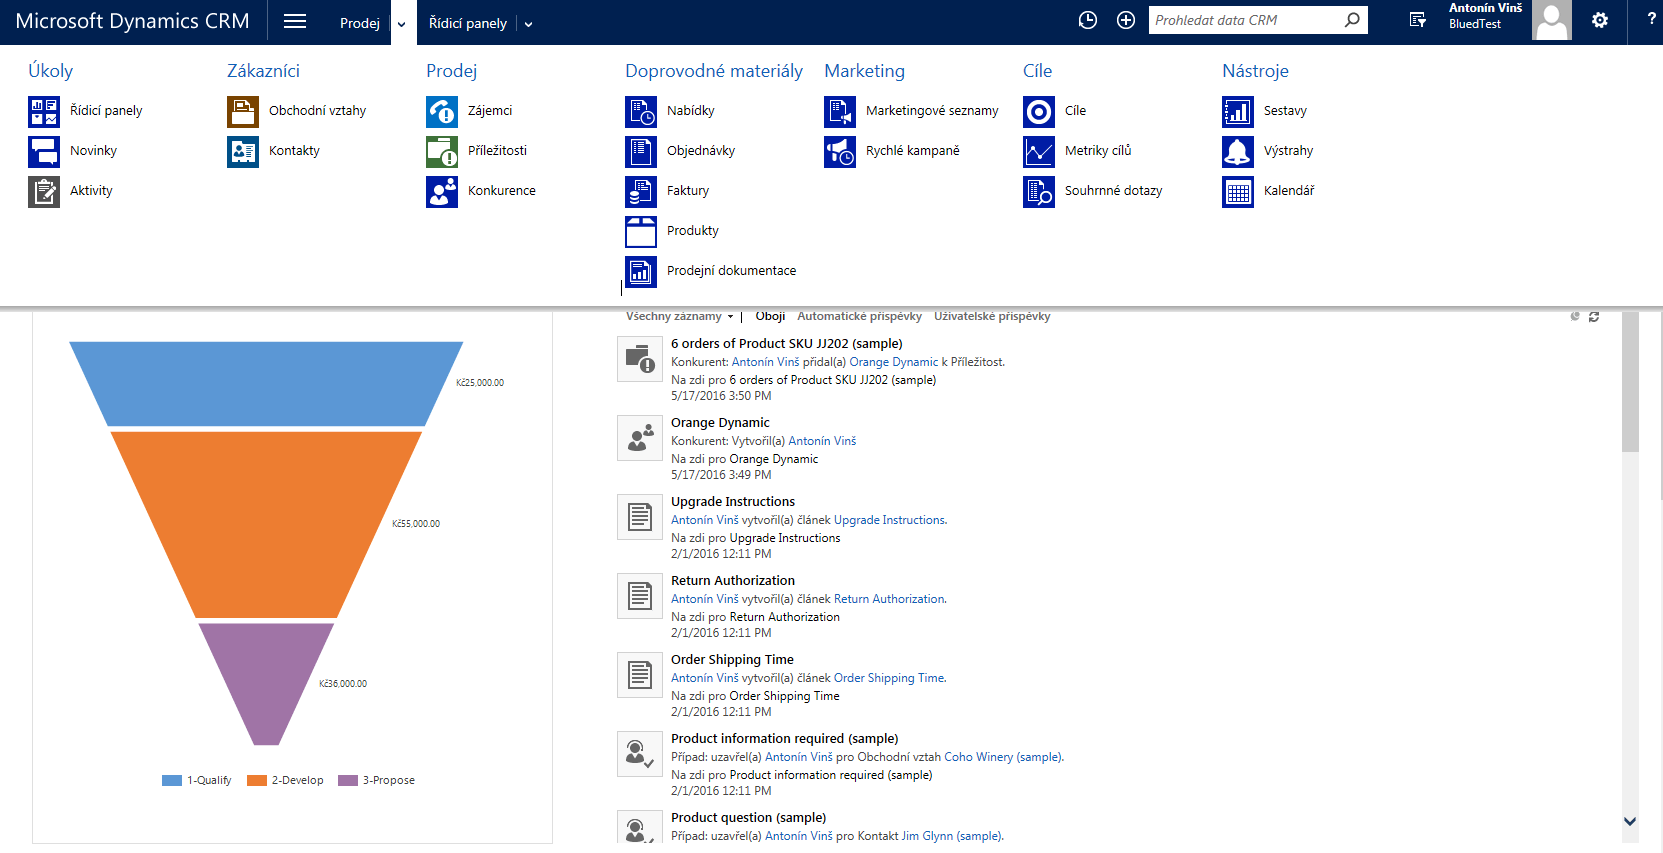Open the settings gear icon

[1600, 20]
